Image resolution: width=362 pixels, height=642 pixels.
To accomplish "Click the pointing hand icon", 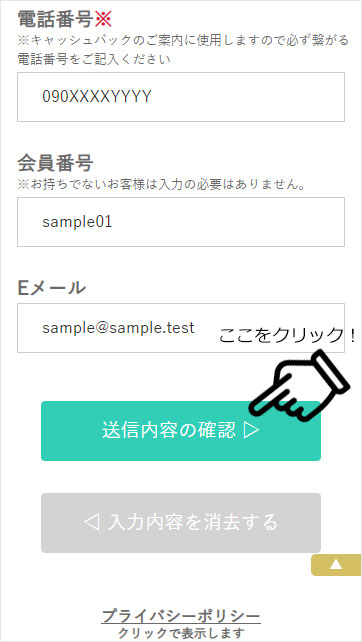I will tap(299, 385).
